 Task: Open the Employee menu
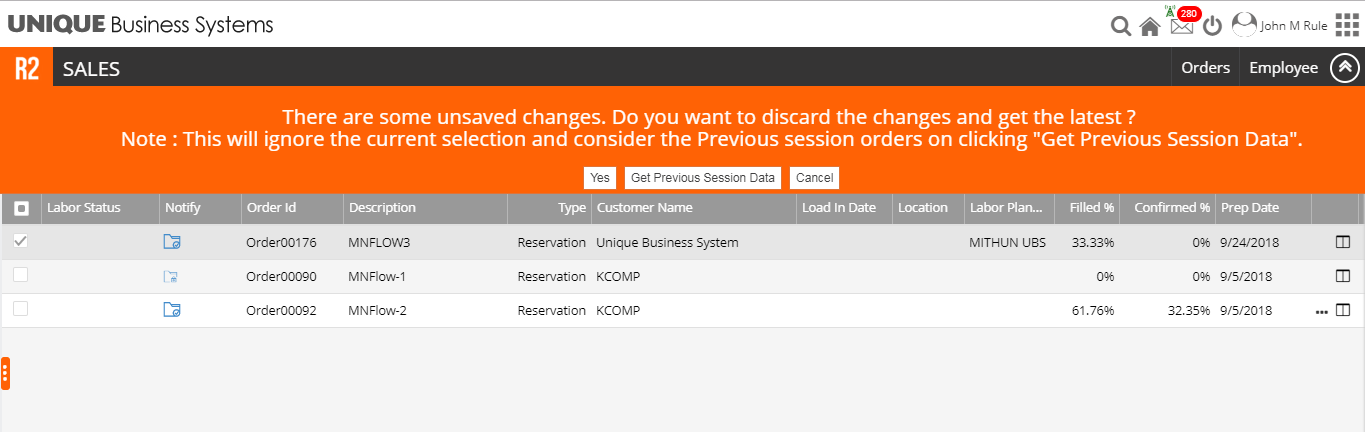1283,68
